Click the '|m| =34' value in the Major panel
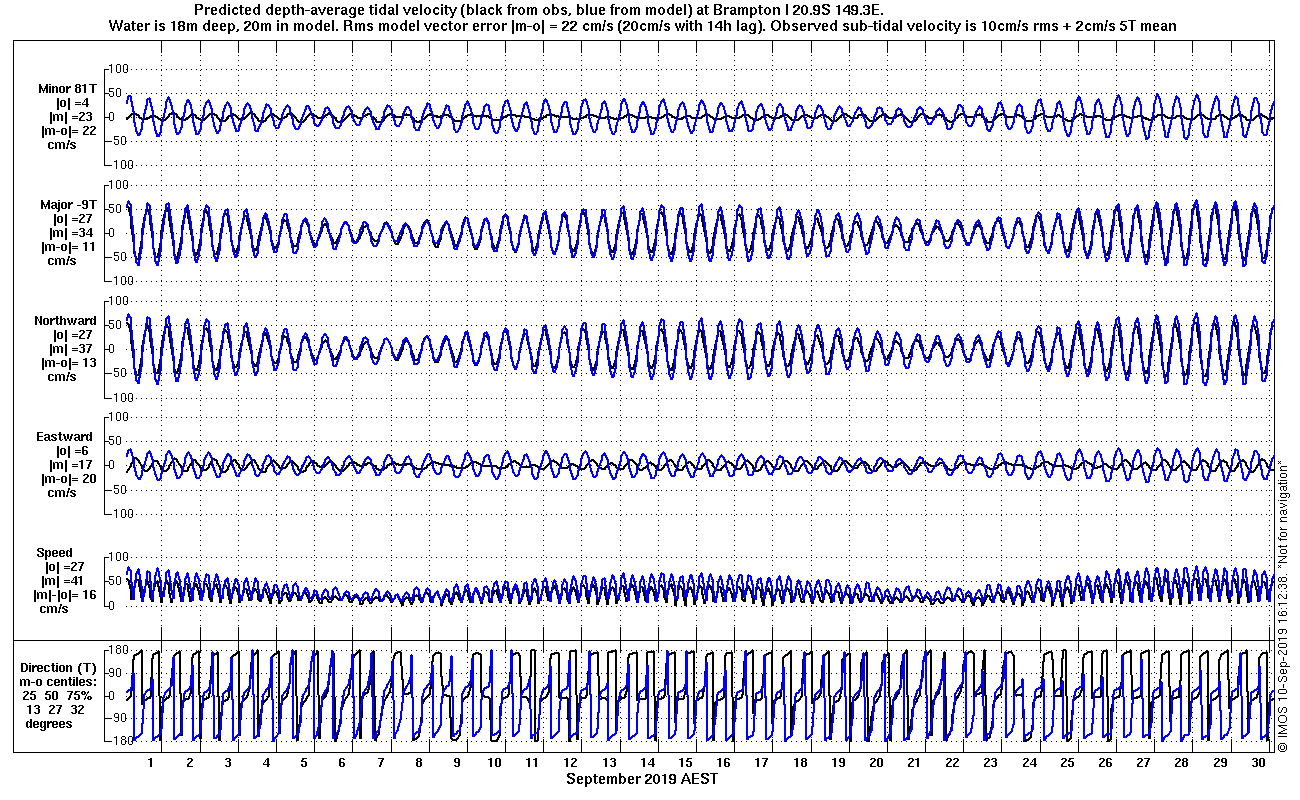This screenshot has height=800, width=1300. click(x=70, y=233)
